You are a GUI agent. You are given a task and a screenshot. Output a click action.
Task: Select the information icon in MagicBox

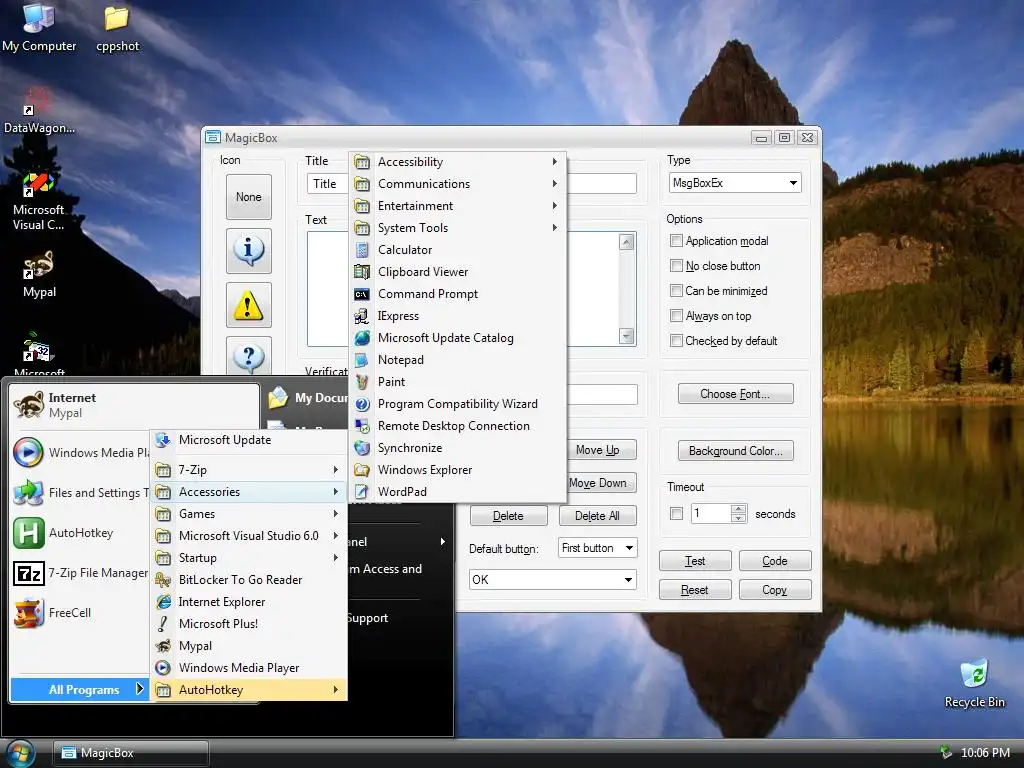click(x=249, y=251)
